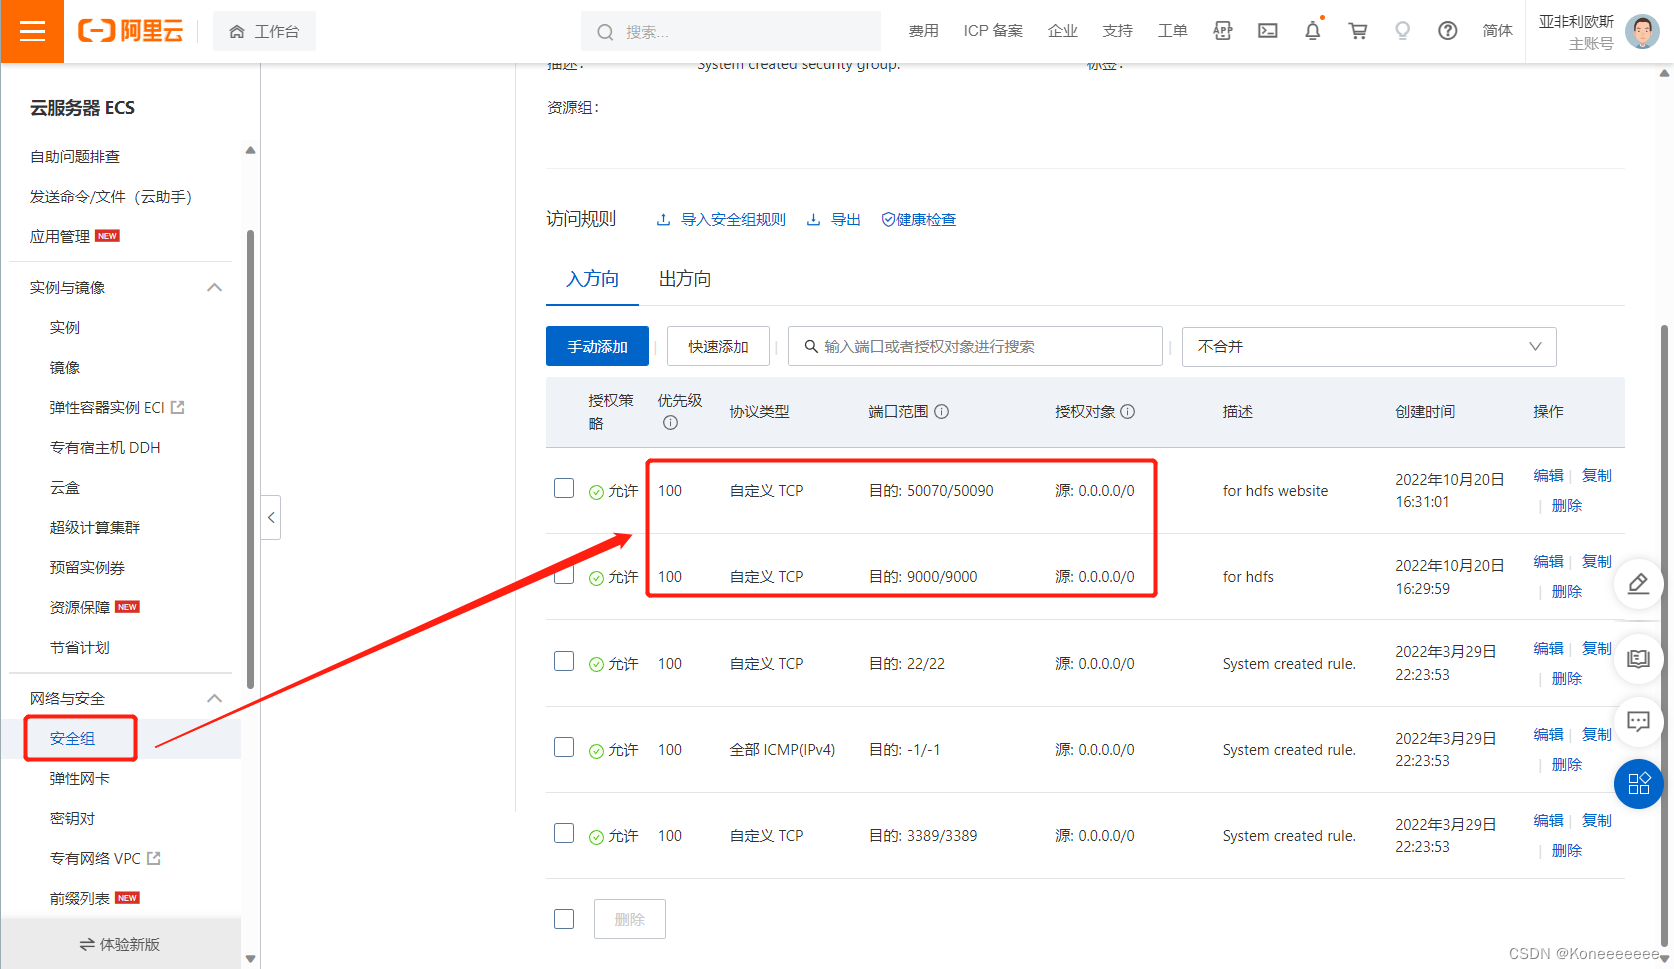Click the blue apps grid floating icon
Image resolution: width=1674 pixels, height=969 pixels.
[1638, 784]
